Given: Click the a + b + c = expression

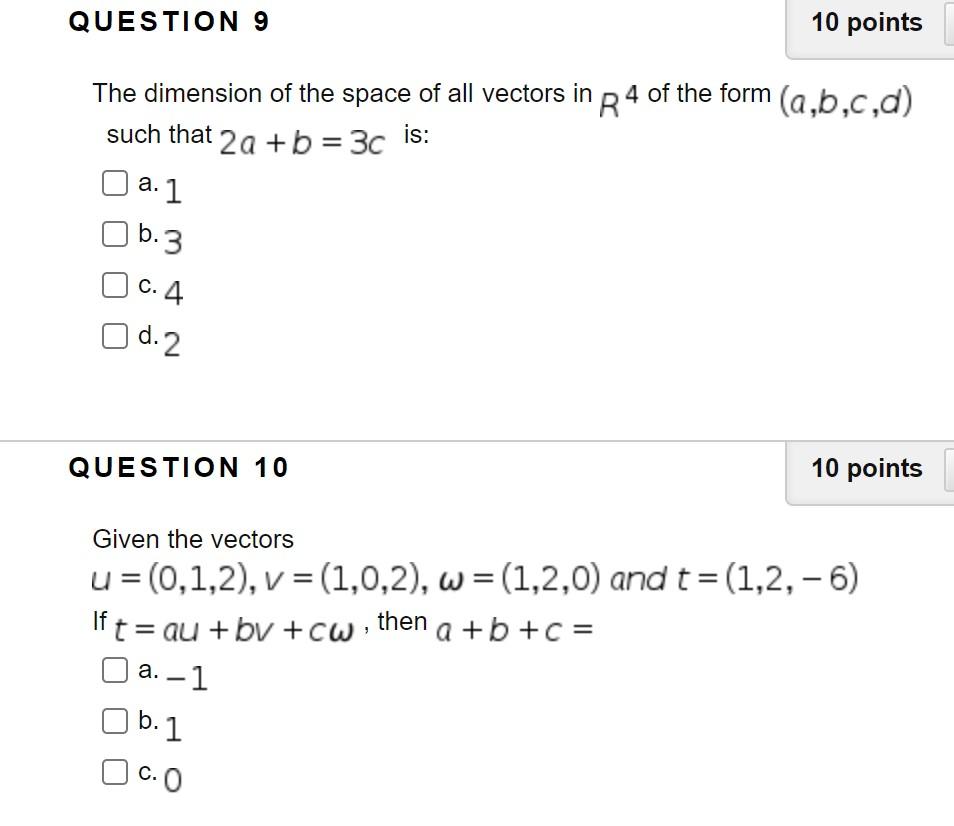Looking at the screenshot, I should tap(513, 632).
